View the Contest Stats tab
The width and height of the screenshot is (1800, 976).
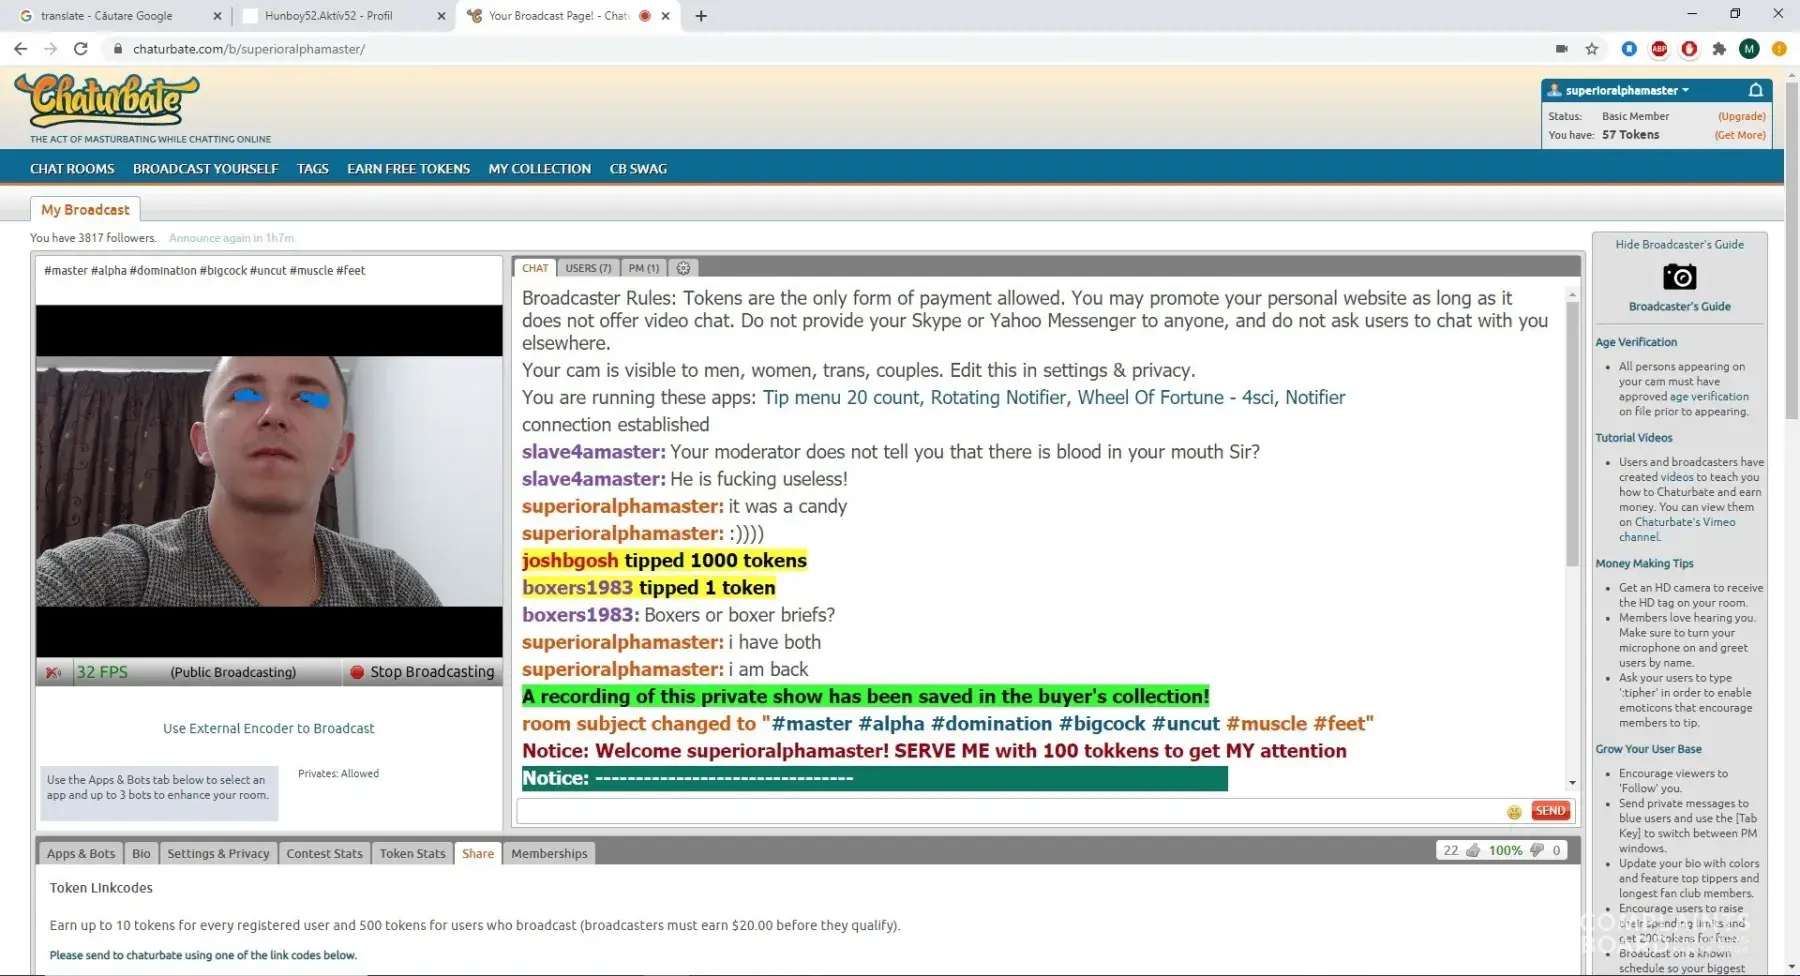click(325, 853)
